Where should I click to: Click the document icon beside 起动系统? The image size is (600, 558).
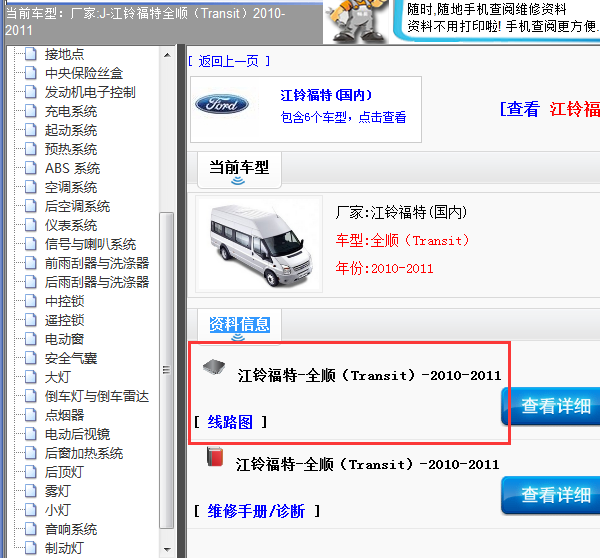click(31, 130)
